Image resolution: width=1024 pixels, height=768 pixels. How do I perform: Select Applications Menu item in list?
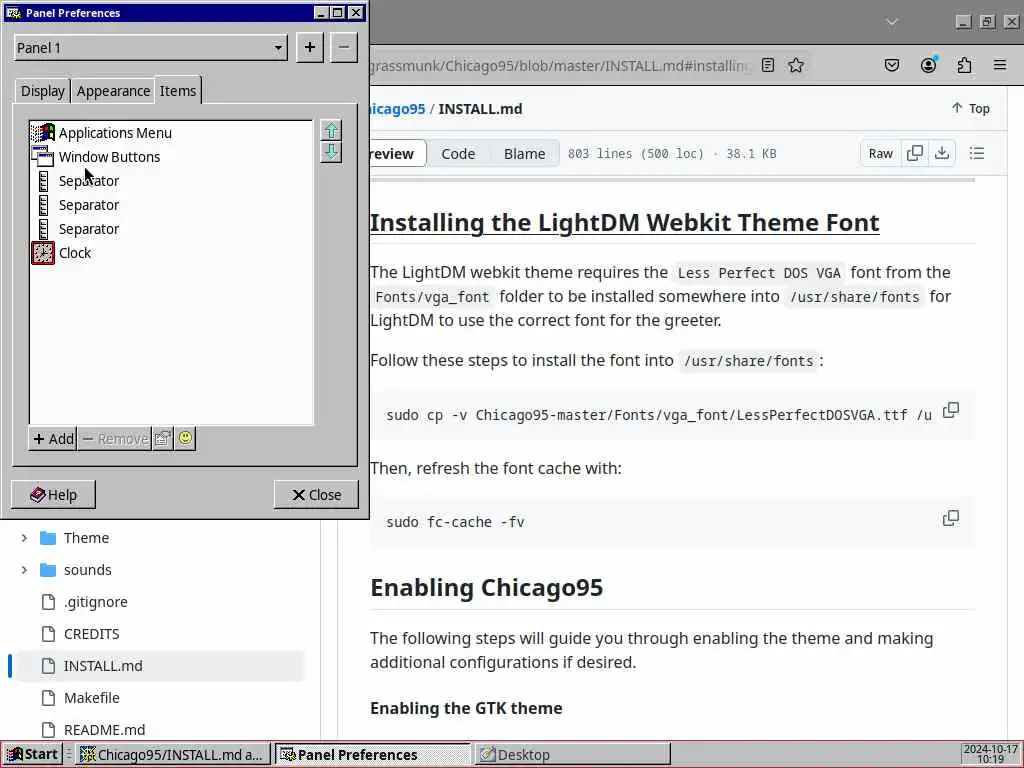(171, 133)
